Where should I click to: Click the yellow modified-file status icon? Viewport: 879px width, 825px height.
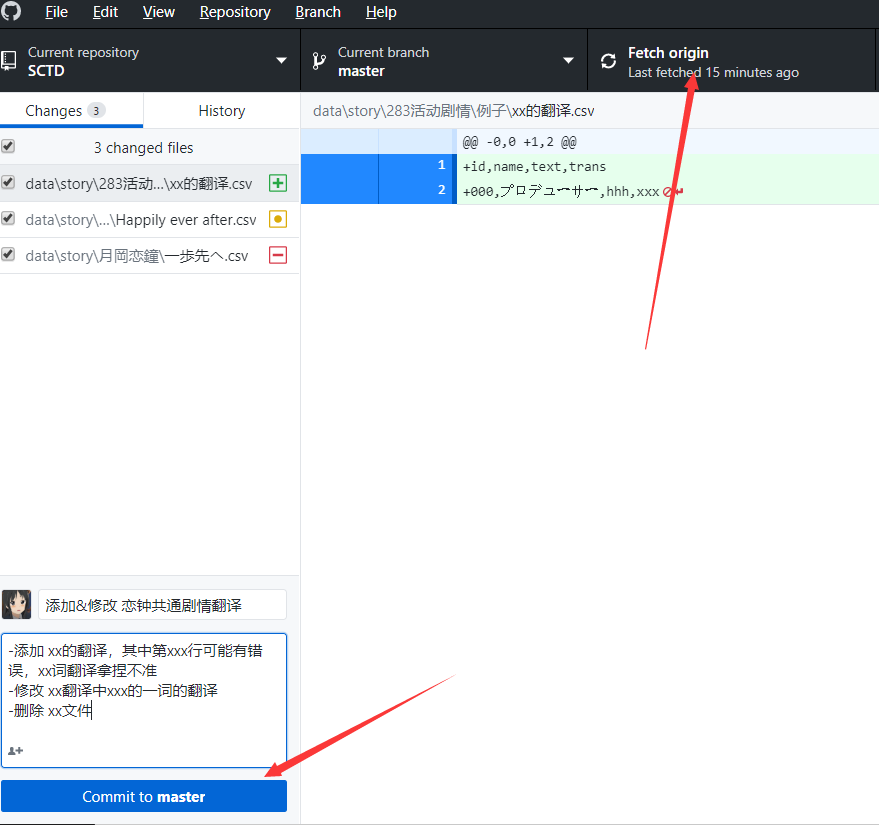[x=278, y=219]
